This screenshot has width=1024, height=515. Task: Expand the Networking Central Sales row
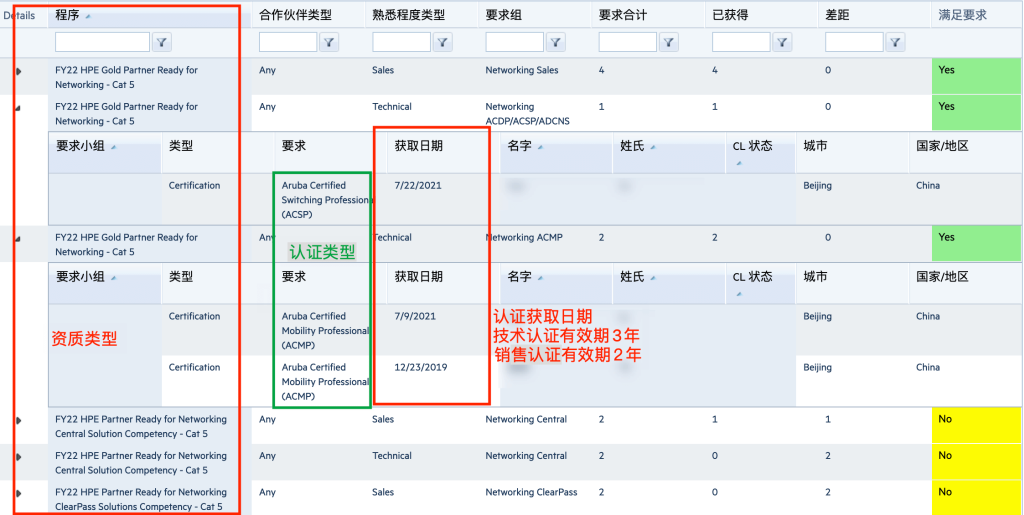click(x=18, y=420)
